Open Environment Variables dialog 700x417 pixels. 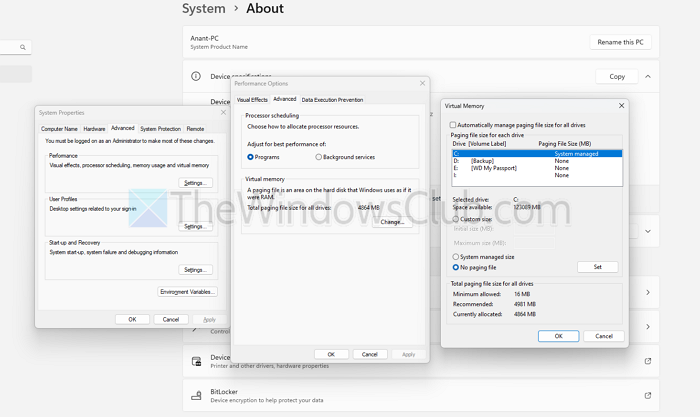188,292
